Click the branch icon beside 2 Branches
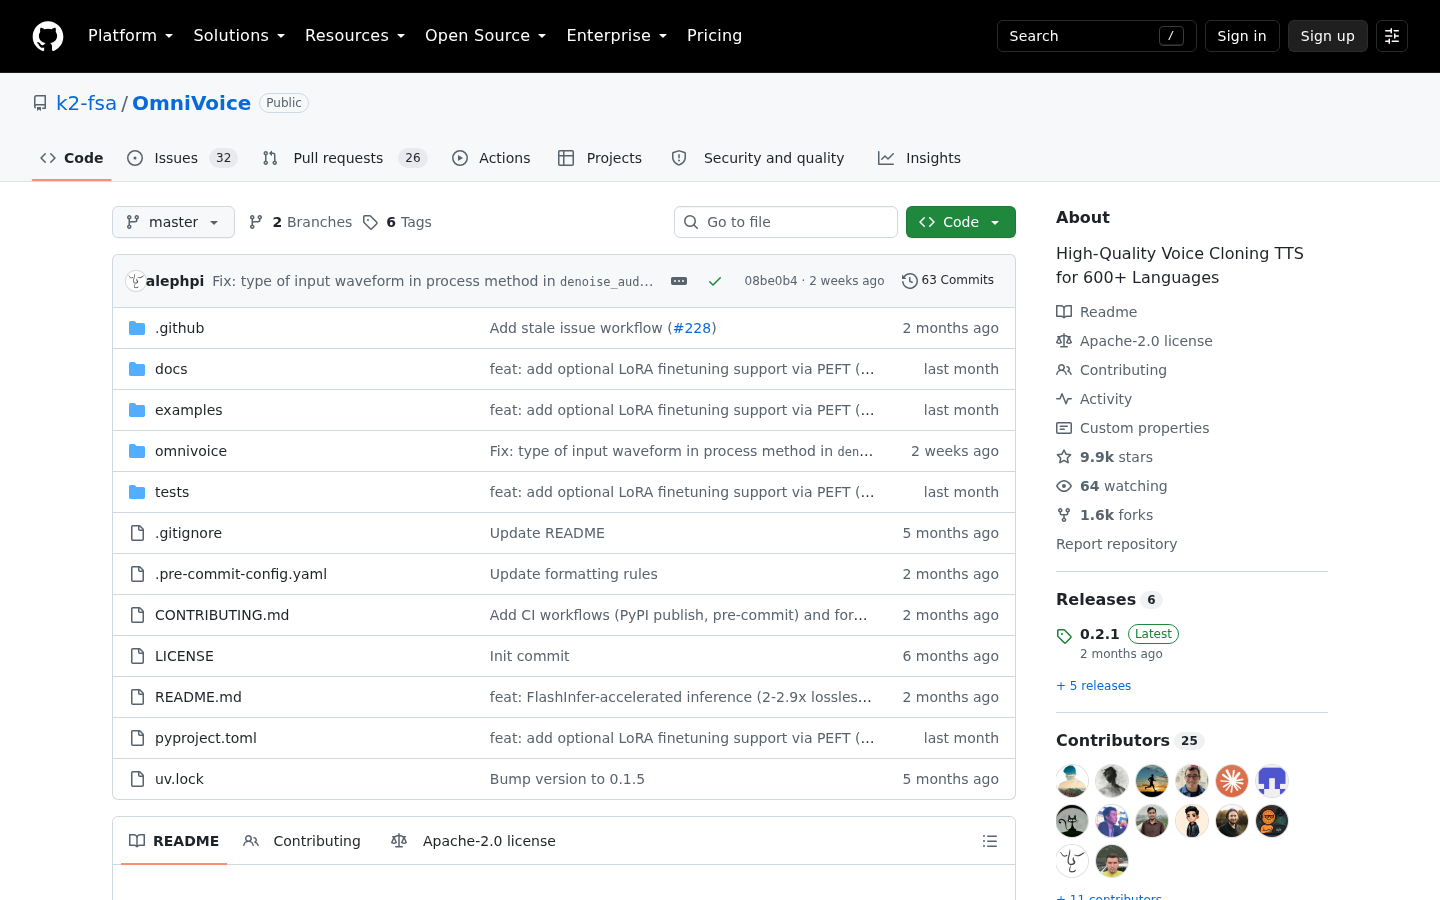 click(x=256, y=222)
